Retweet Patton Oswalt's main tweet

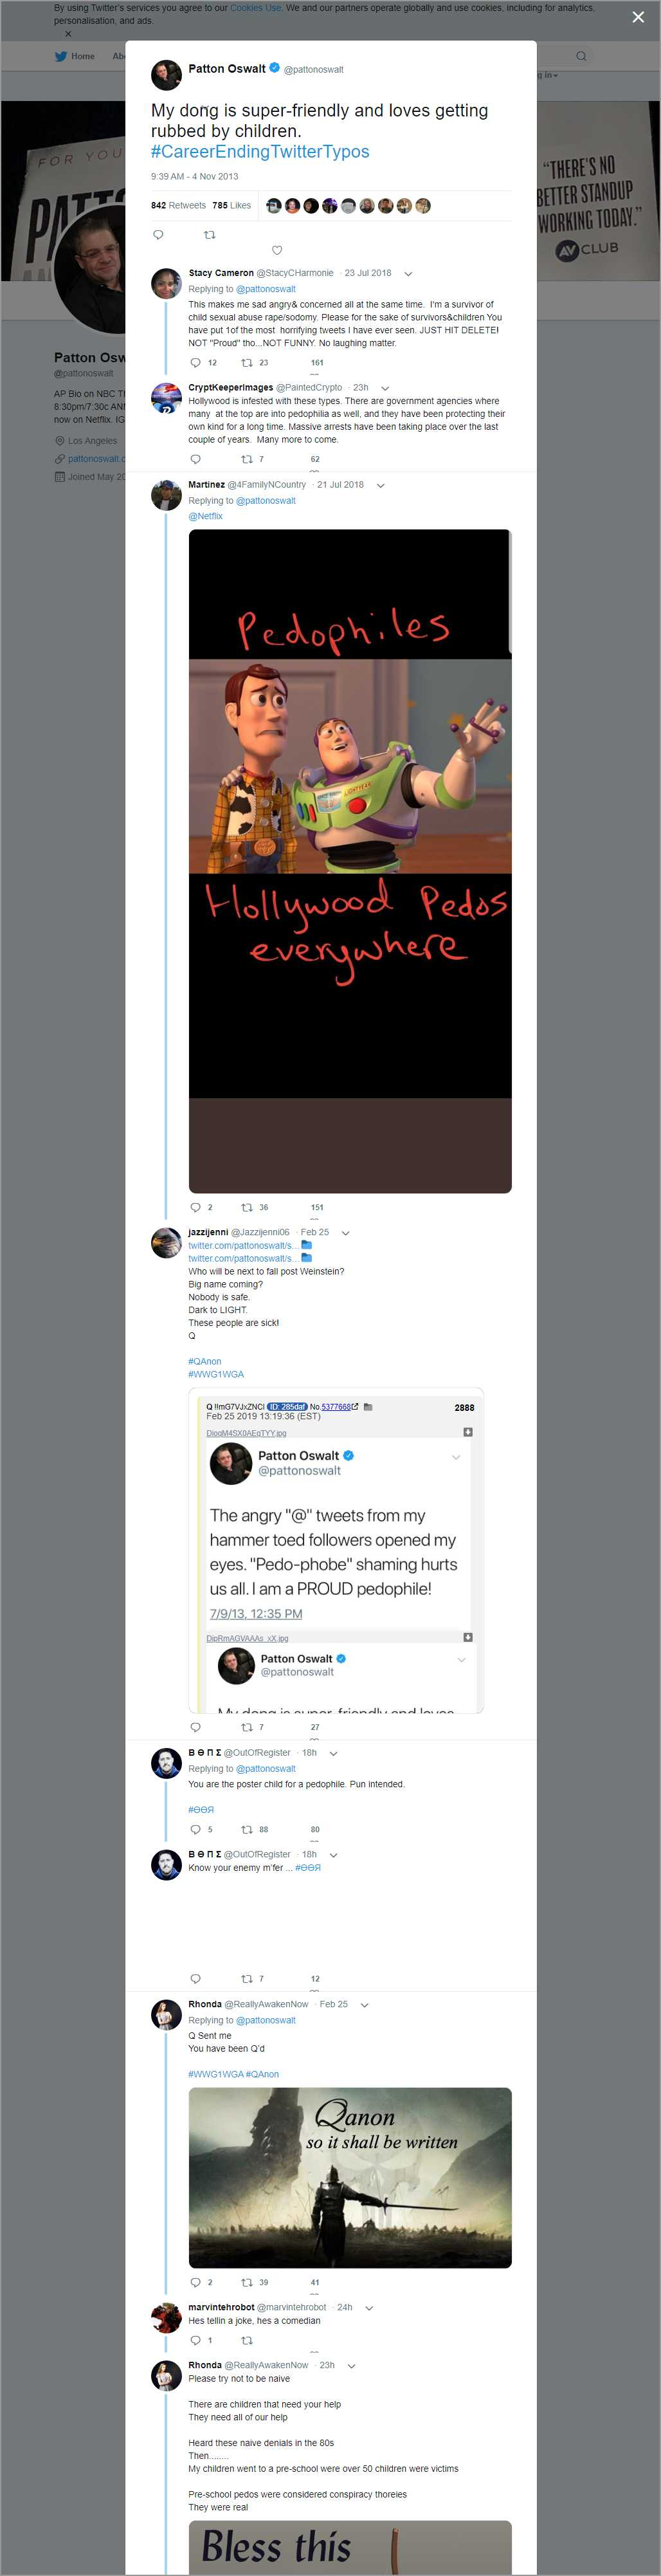pos(209,235)
